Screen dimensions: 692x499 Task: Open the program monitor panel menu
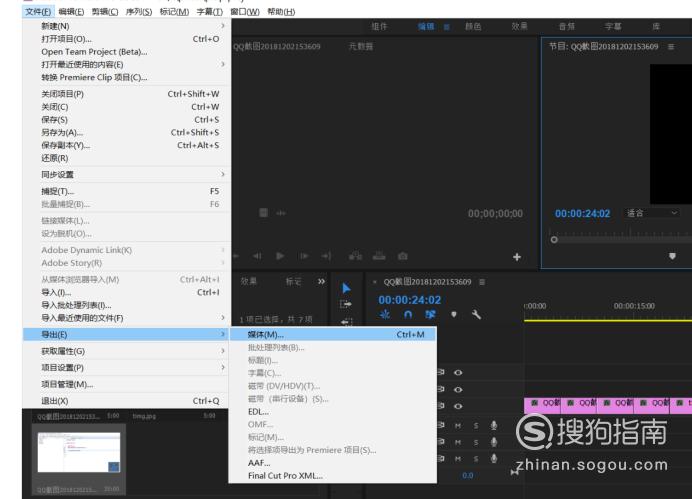[x=671, y=47]
